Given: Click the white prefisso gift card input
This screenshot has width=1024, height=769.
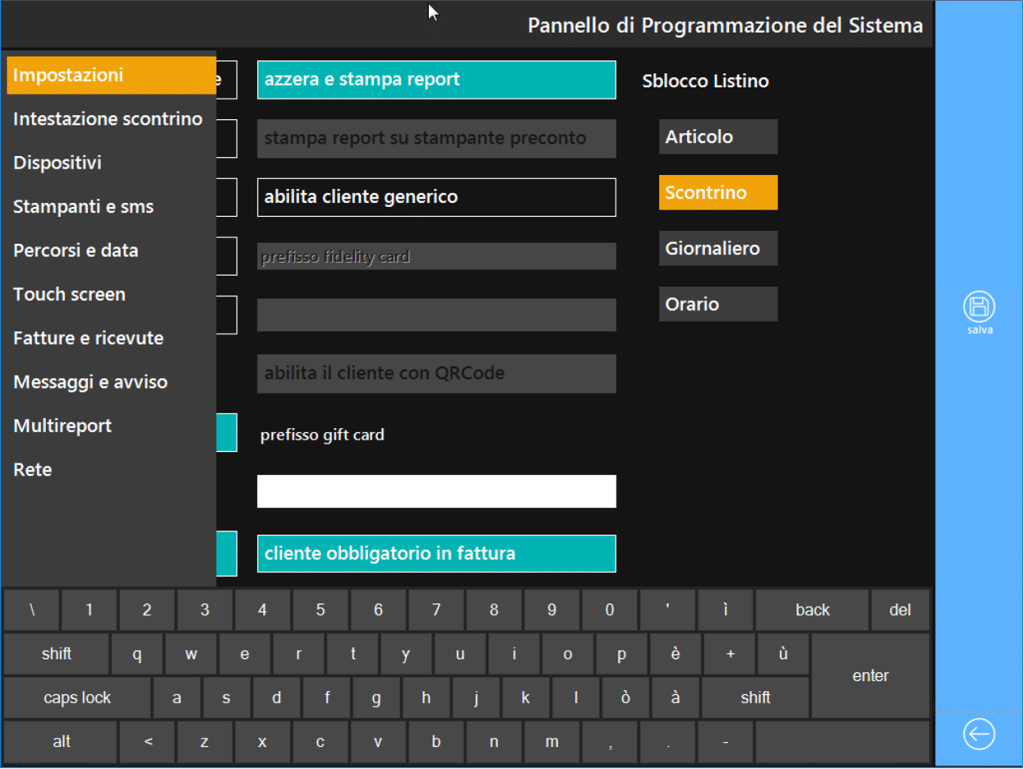Looking at the screenshot, I should (x=436, y=492).
